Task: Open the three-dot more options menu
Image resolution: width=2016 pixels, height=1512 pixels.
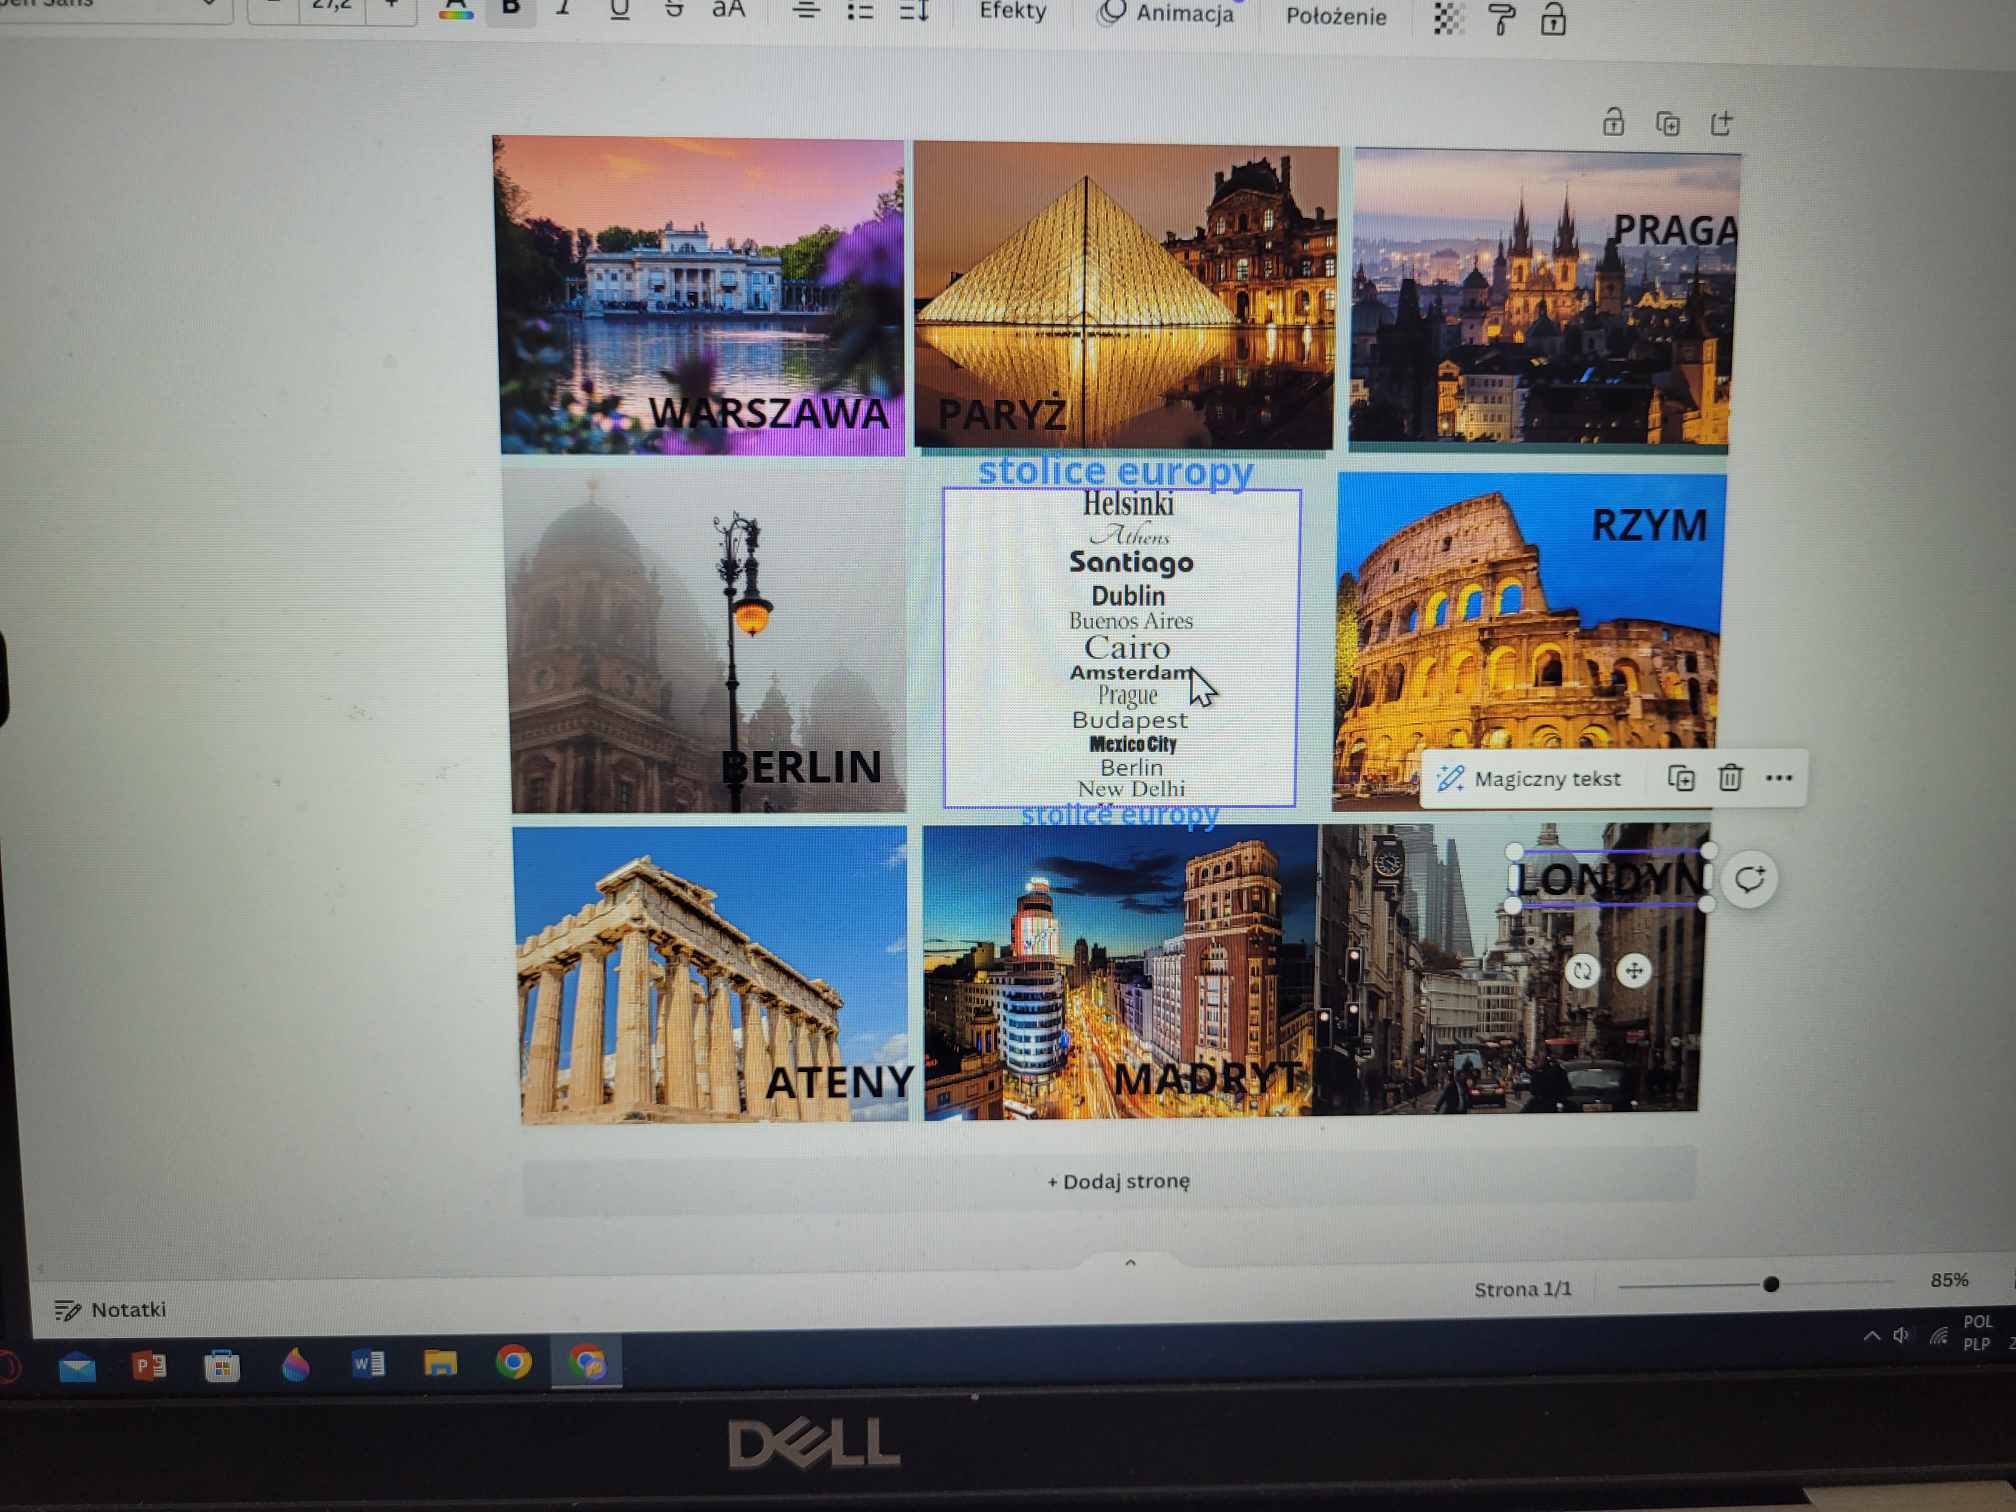Action: pos(1779,778)
